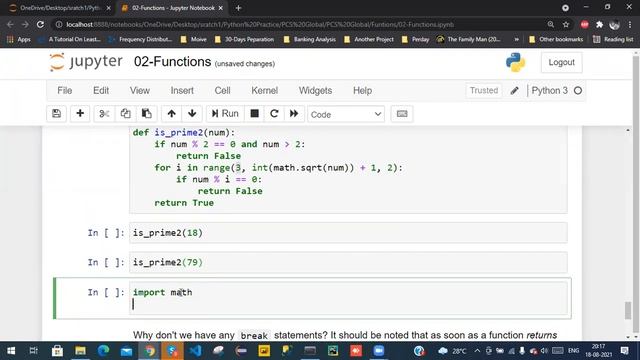Click the Trusted notebook indicator
The height and width of the screenshot is (360, 640).
(484, 91)
